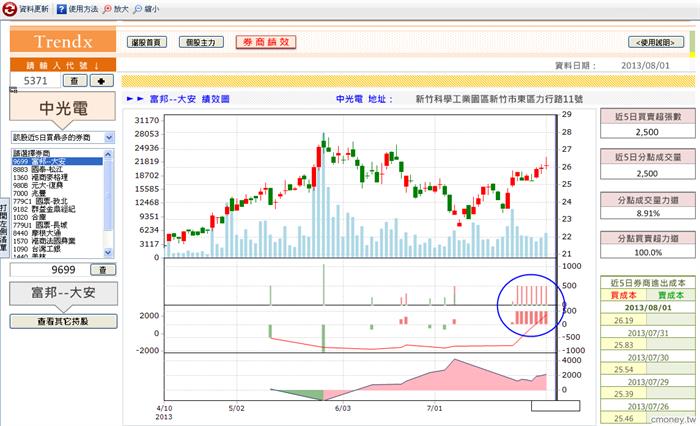
Task: Click the plus button beside stock code 5371
Action: point(102,81)
